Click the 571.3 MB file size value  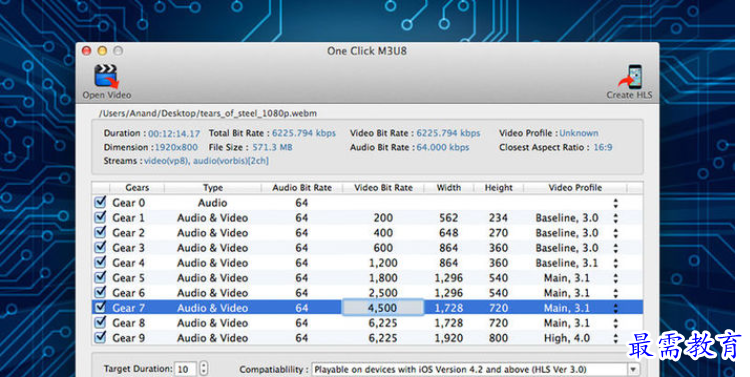272,147
